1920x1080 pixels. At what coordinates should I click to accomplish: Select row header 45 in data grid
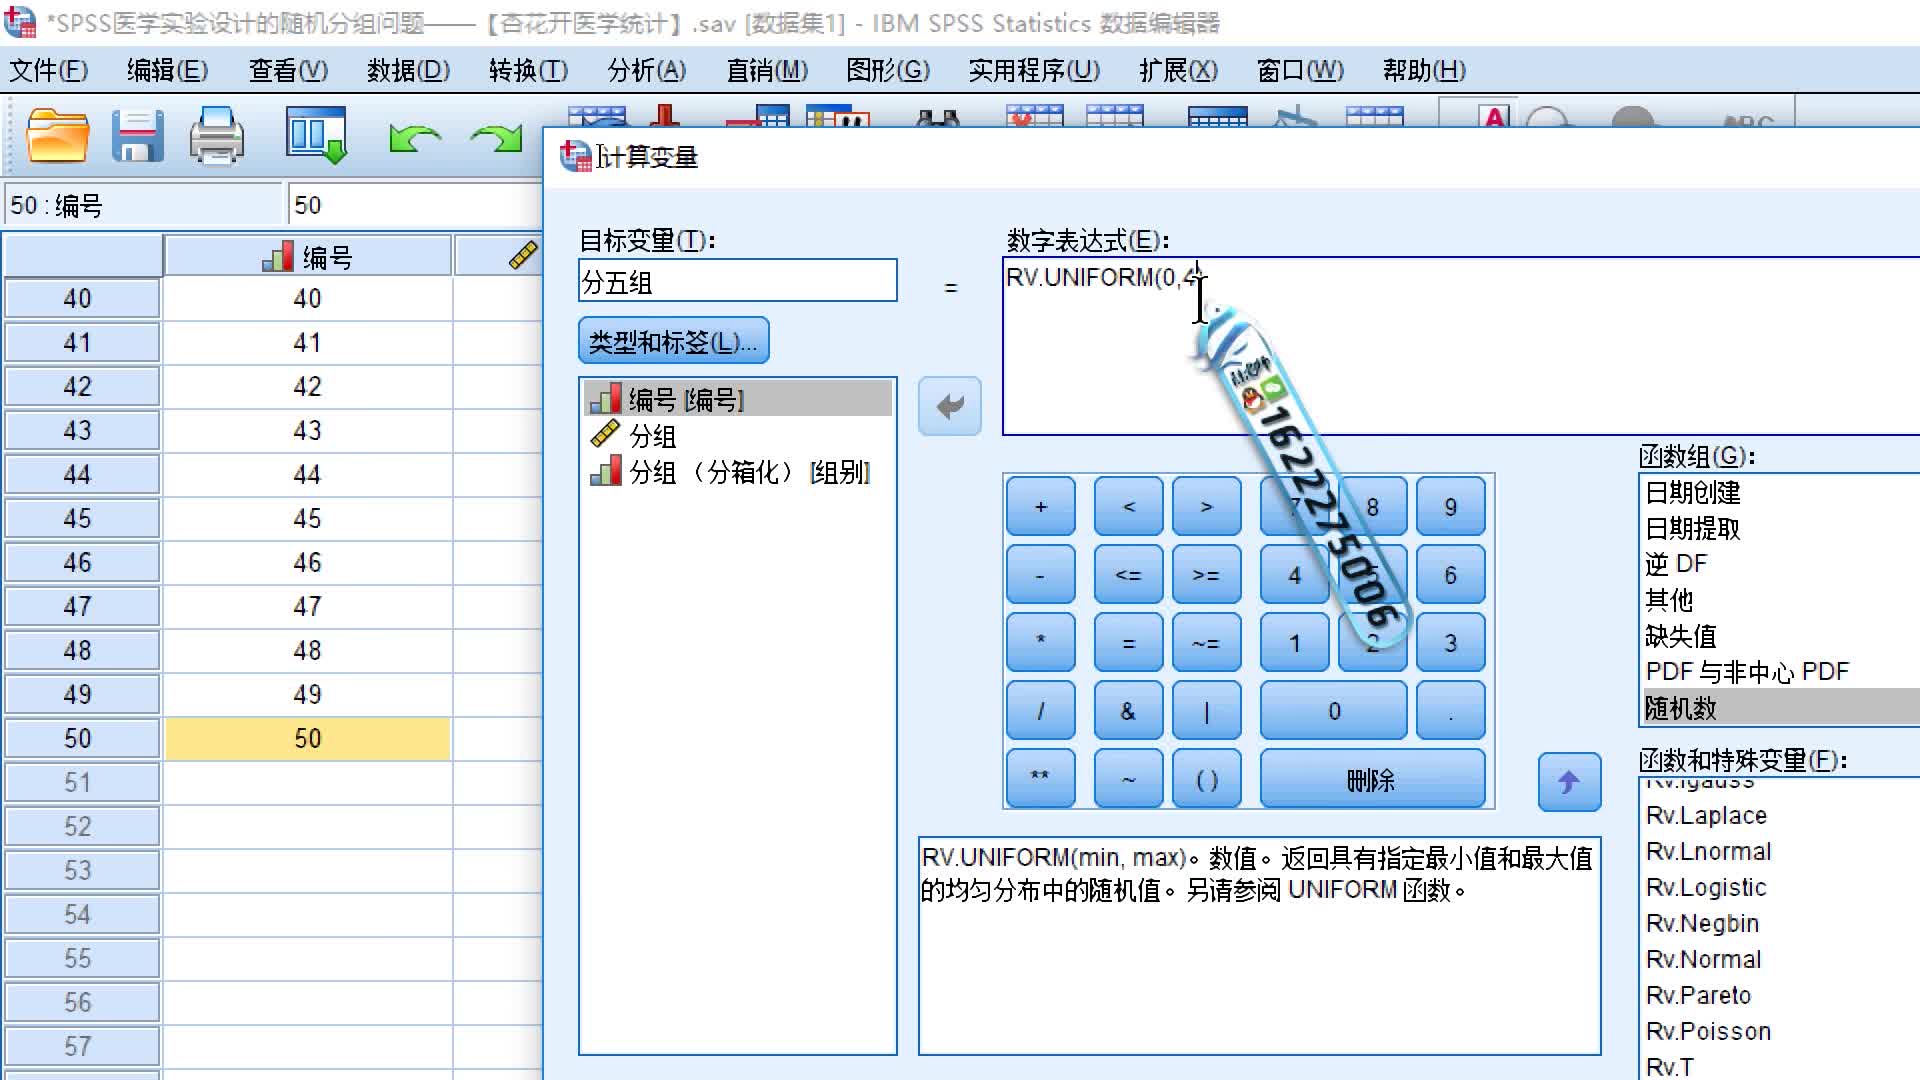pos(78,518)
